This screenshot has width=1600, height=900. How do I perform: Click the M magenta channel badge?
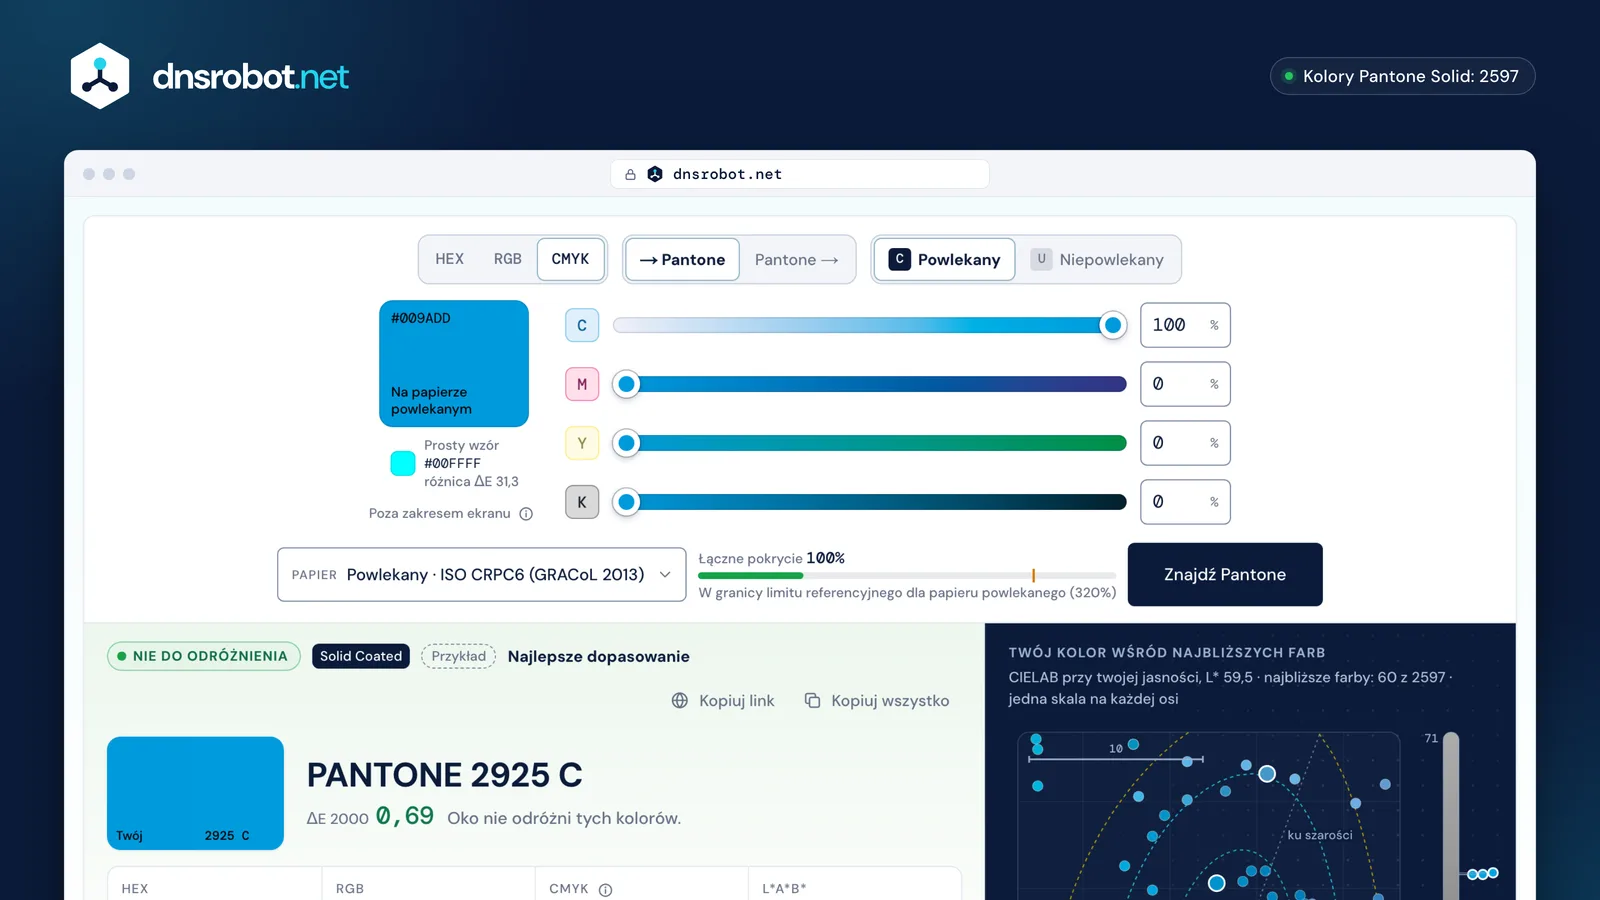(582, 384)
